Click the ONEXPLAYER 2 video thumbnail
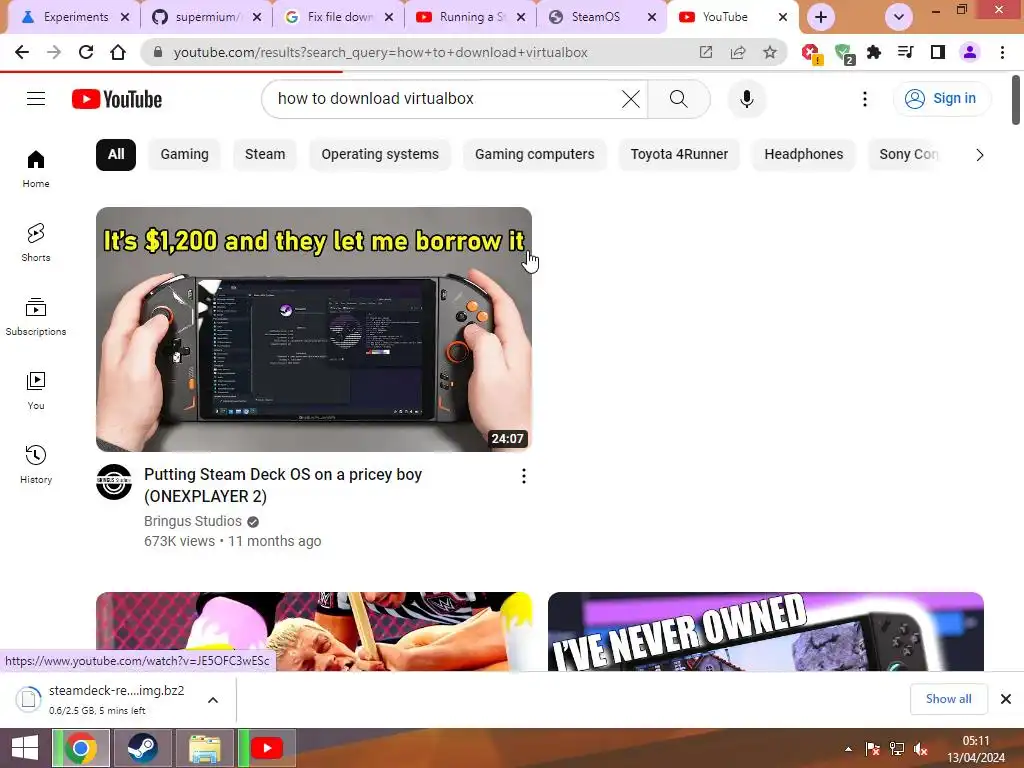Viewport: 1024px width, 768px height. [313, 329]
